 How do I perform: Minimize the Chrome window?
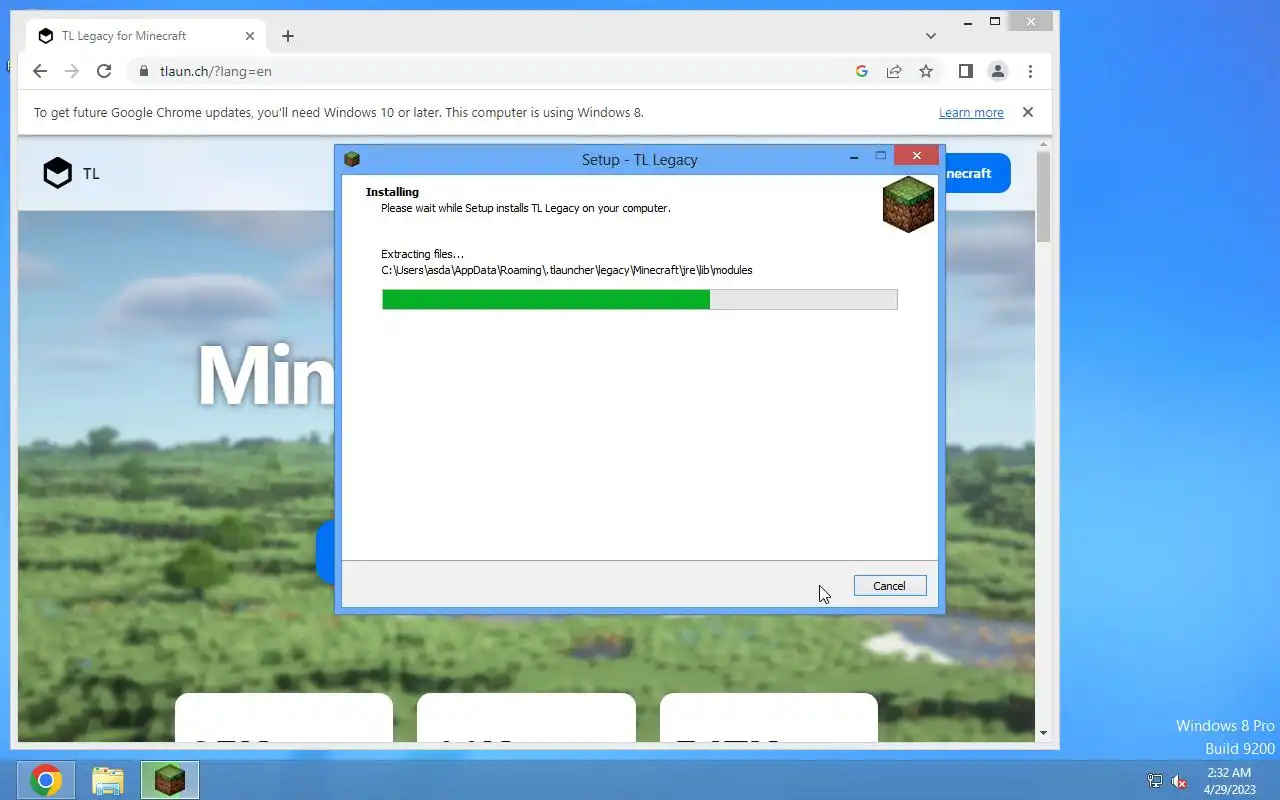pyautogui.click(x=967, y=21)
